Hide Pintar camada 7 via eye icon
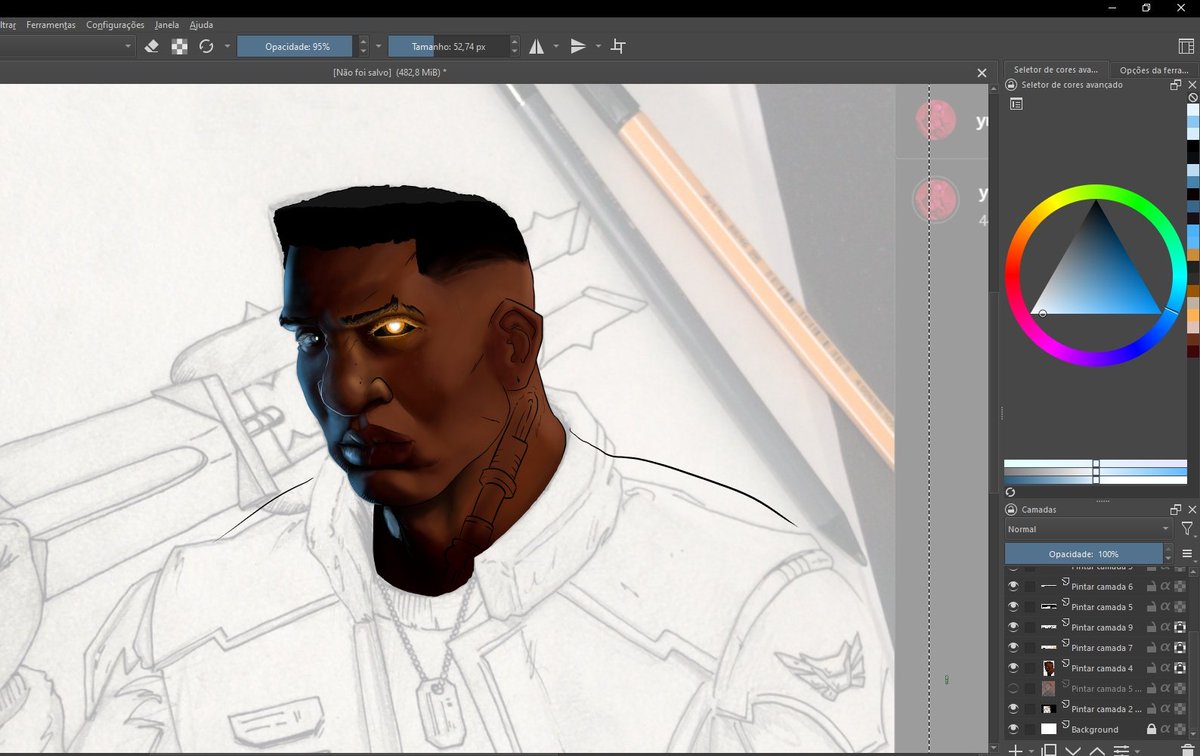 (1013, 648)
